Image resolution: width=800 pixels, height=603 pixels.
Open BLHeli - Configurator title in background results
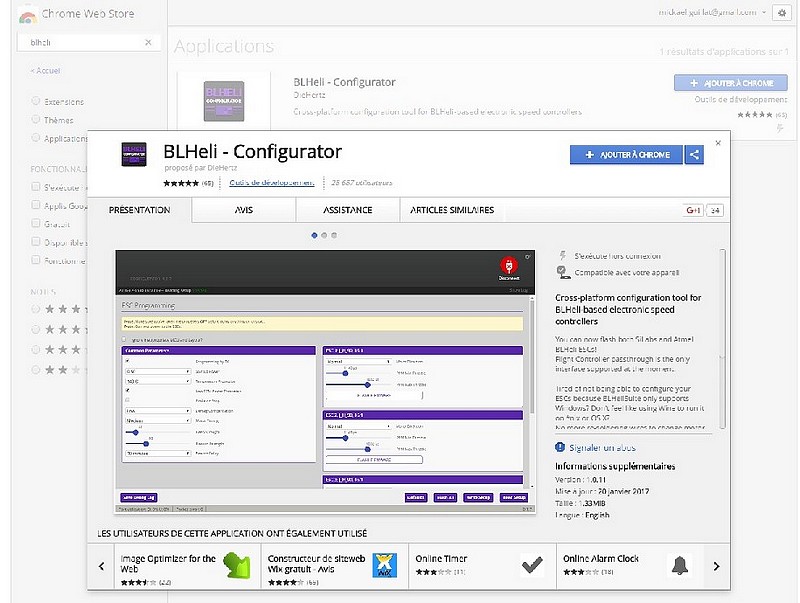[x=344, y=82]
